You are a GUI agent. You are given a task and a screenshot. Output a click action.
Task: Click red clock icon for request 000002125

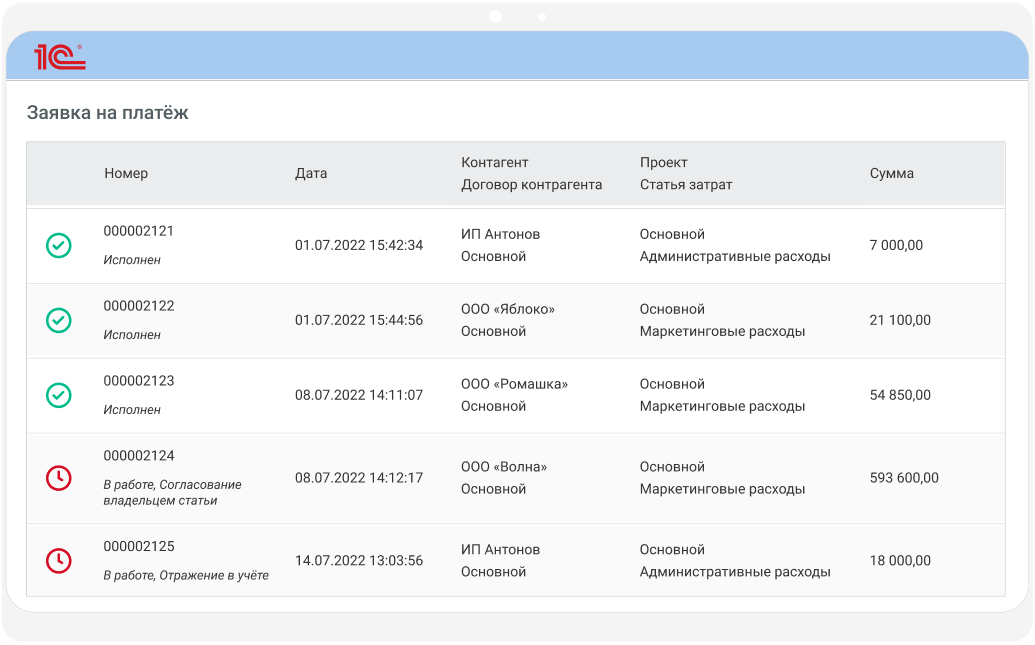tap(59, 560)
